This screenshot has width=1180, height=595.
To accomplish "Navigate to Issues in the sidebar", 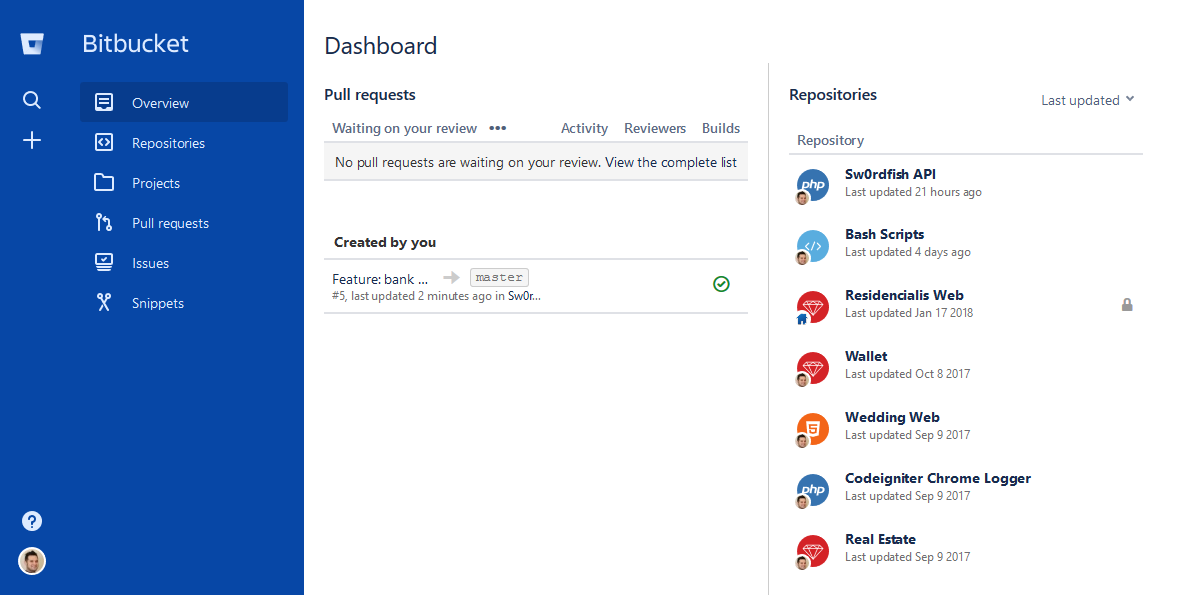I will (x=184, y=263).
